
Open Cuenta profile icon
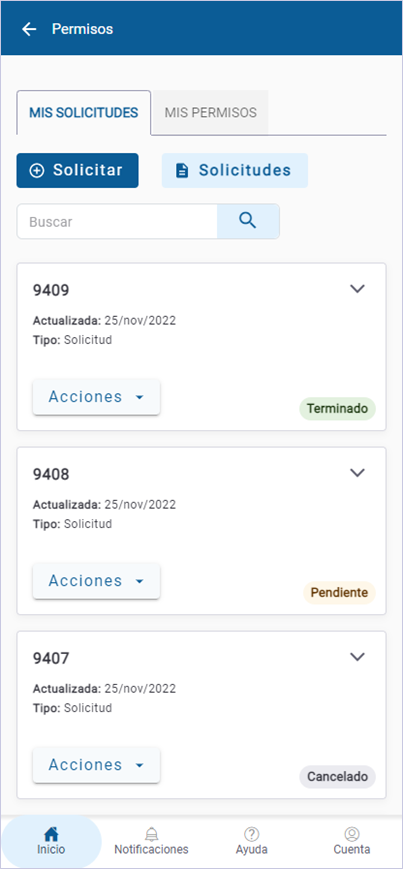352,834
